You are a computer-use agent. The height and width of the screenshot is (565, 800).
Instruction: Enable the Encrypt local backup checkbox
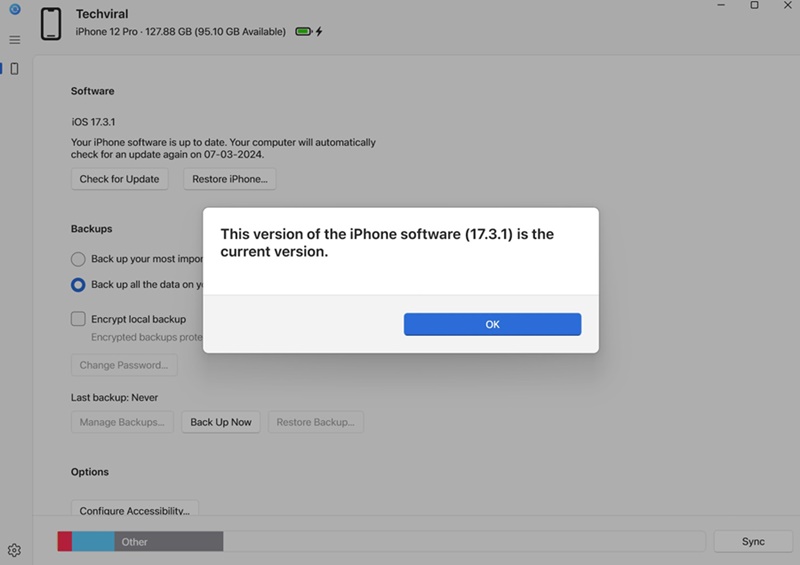[78, 319]
